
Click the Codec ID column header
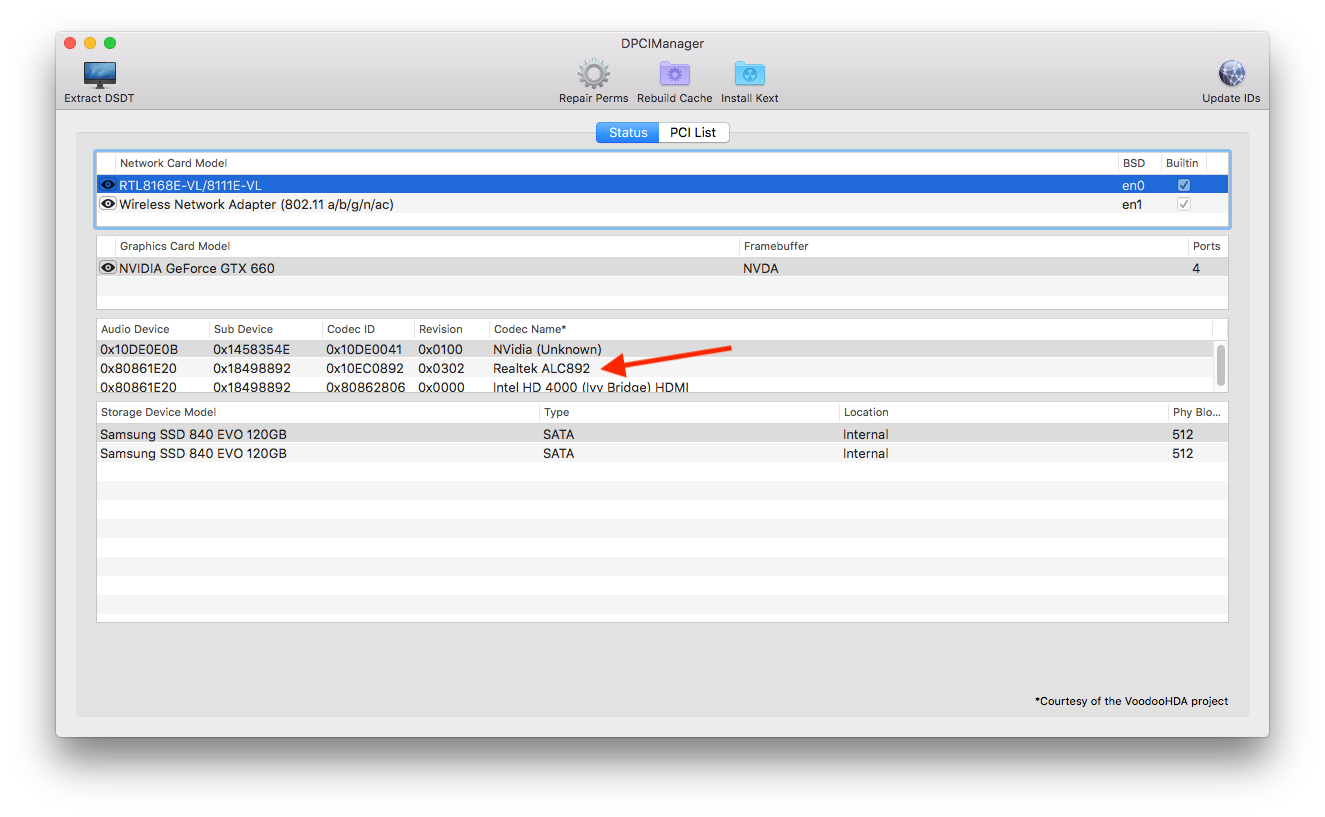368,329
